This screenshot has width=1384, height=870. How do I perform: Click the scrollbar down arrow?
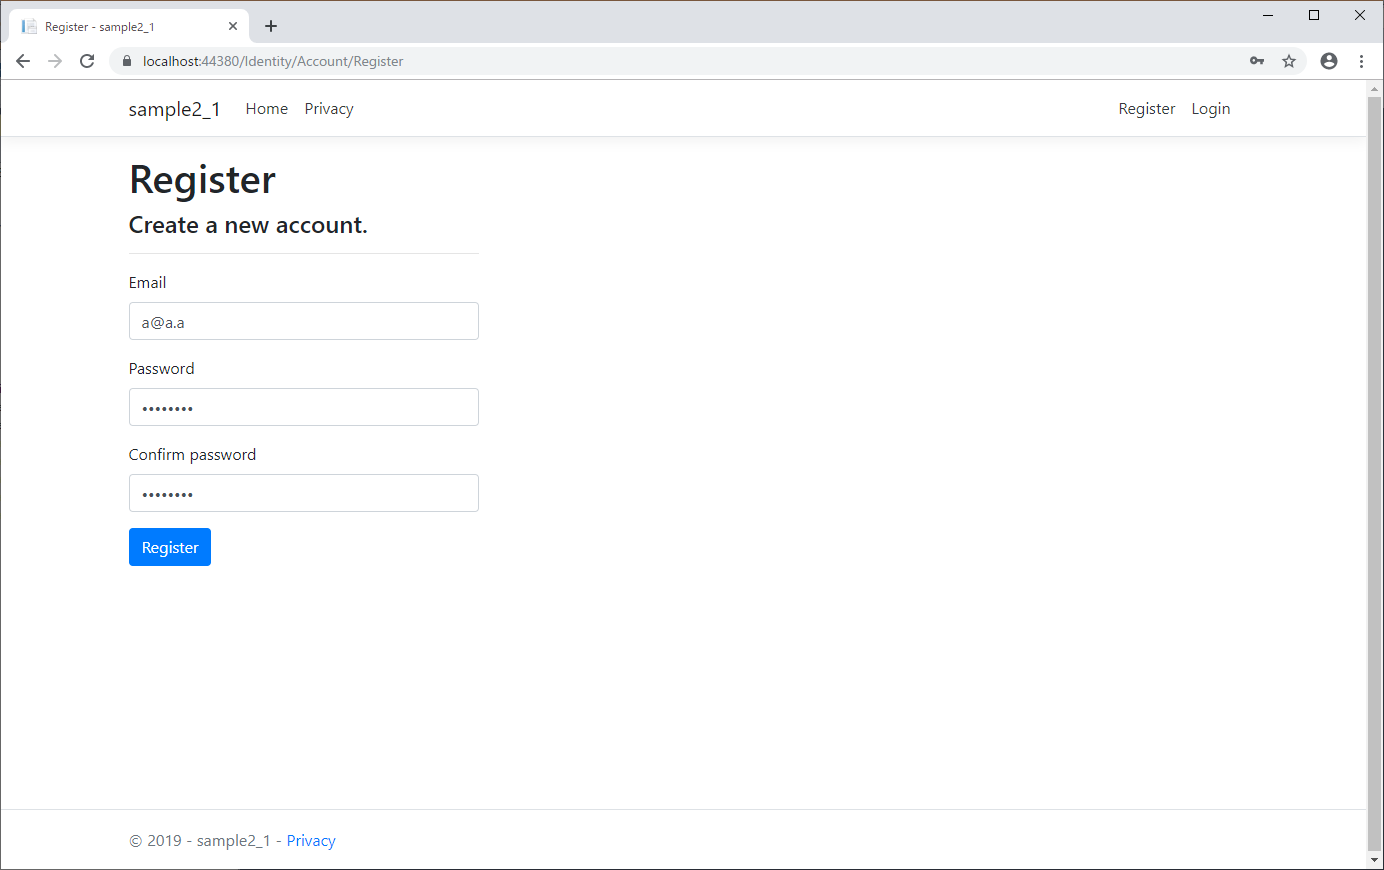(x=1374, y=860)
